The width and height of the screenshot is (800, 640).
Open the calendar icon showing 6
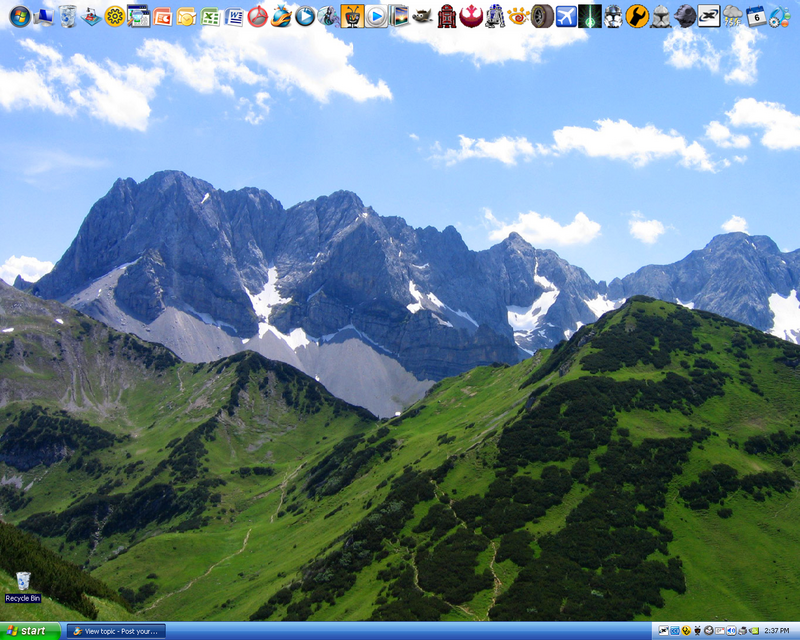point(756,16)
